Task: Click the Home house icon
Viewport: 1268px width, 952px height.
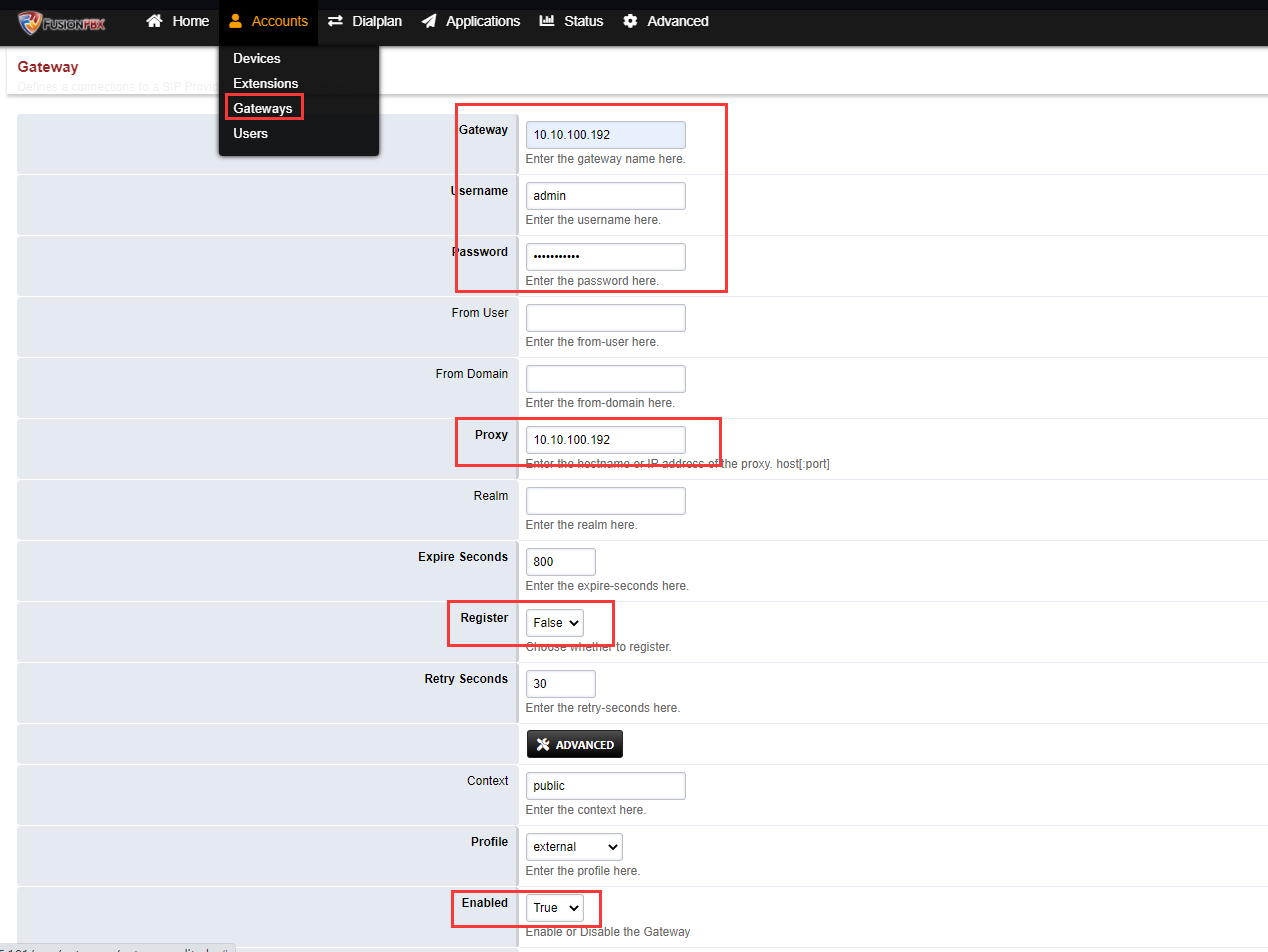Action: pyautogui.click(x=154, y=21)
